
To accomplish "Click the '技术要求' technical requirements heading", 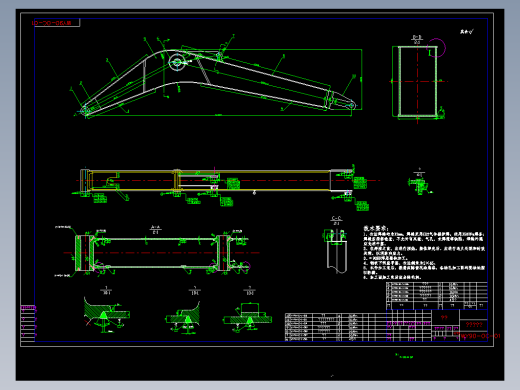I will coord(376,228).
